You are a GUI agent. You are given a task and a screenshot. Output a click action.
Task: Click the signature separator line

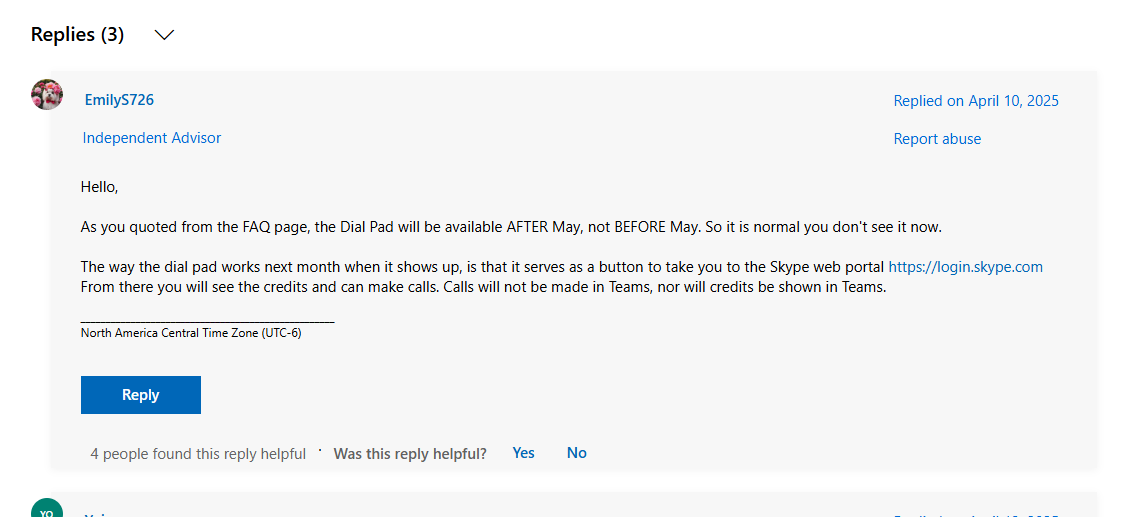(x=207, y=320)
